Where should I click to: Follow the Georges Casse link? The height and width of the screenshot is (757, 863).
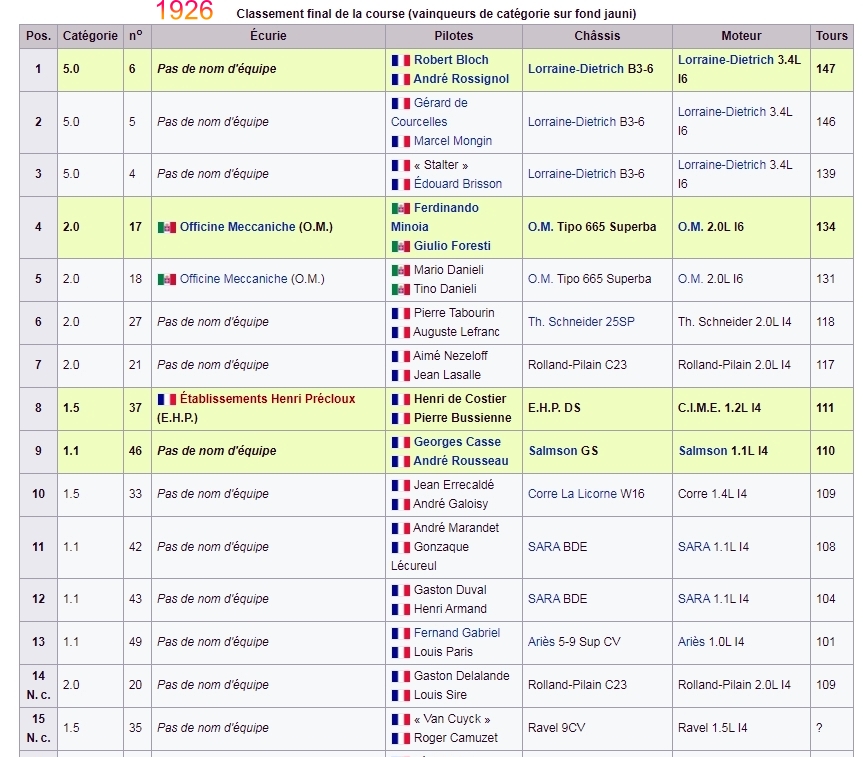click(x=457, y=442)
